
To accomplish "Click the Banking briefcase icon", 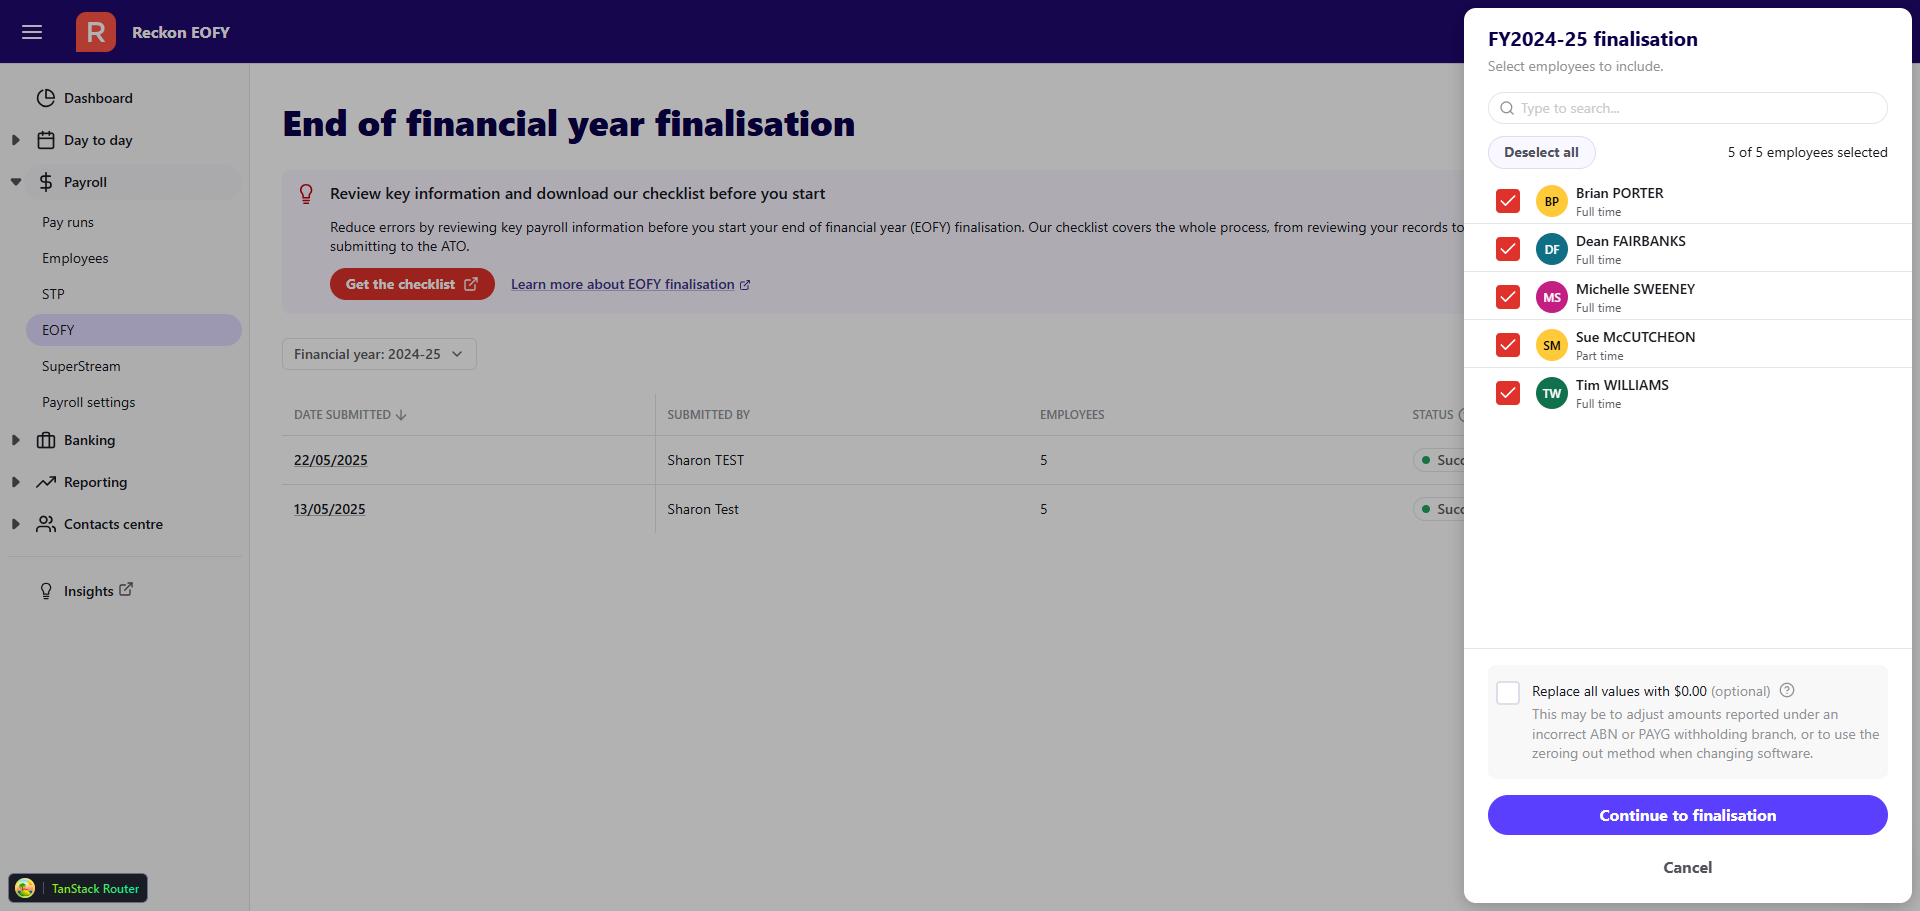I will [46, 440].
